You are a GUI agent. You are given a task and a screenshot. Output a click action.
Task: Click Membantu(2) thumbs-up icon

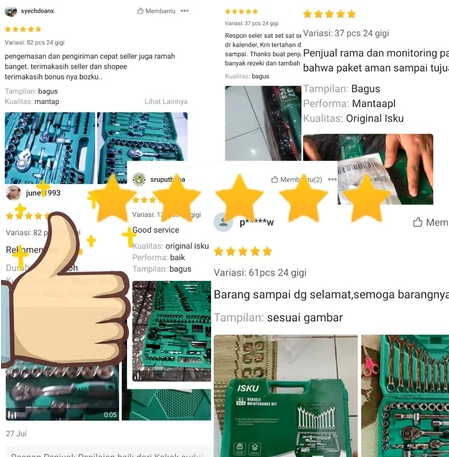[x=274, y=180]
